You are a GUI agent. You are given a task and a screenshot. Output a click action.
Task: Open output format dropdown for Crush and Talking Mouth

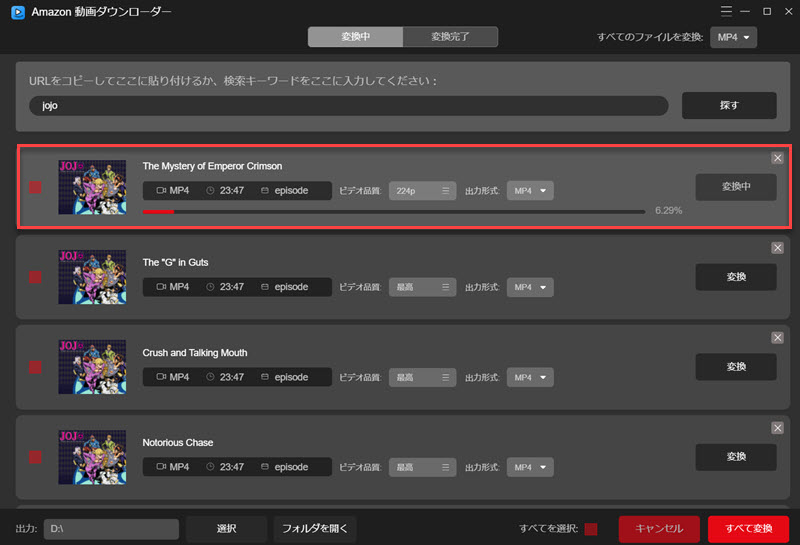[x=530, y=377]
